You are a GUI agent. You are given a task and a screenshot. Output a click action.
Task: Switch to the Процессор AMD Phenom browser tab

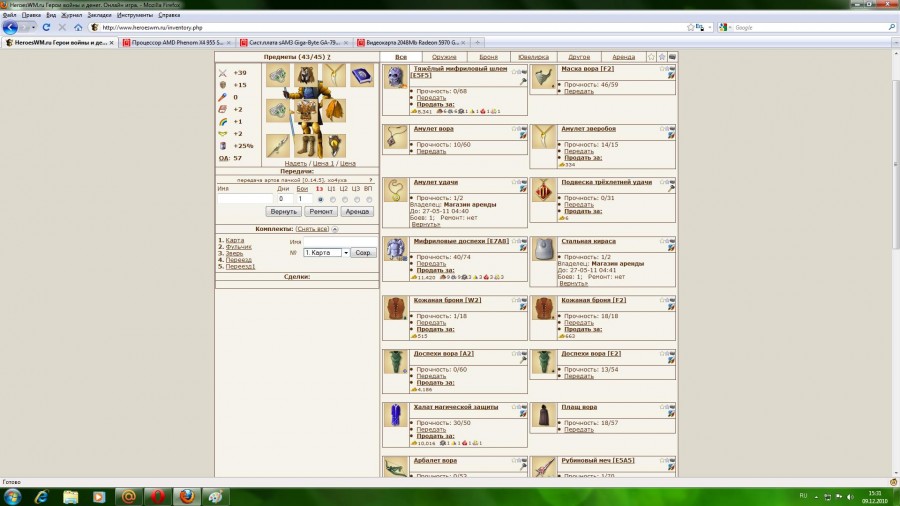tap(176, 42)
